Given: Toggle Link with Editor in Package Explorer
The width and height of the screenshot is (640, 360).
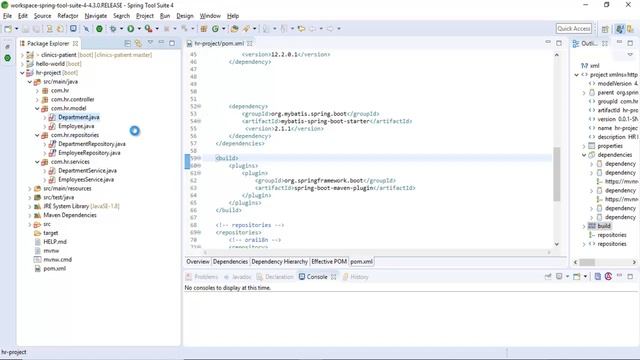Looking at the screenshot, I should click(x=138, y=43).
